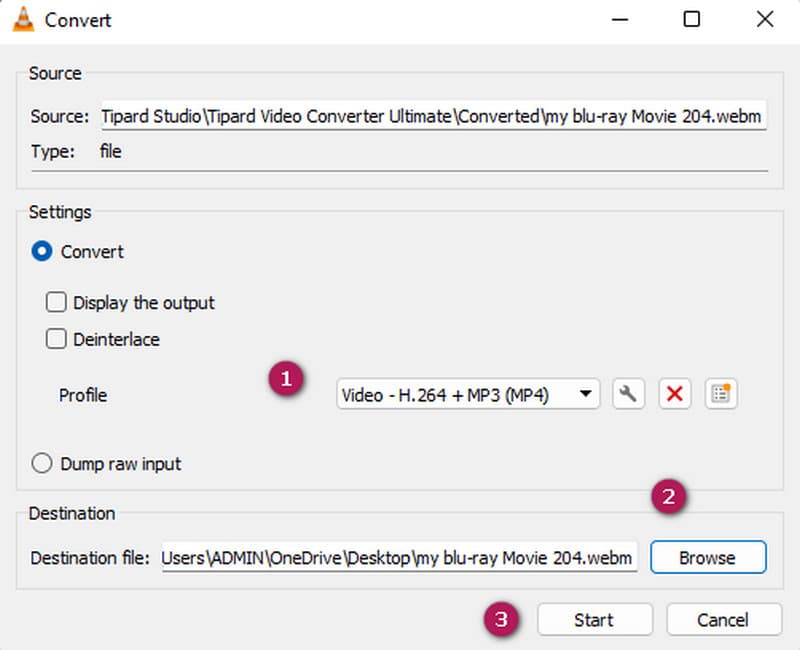Click the VLC cone icon in title bar
Viewport: 800px width, 650px height.
[x=23, y=20]
